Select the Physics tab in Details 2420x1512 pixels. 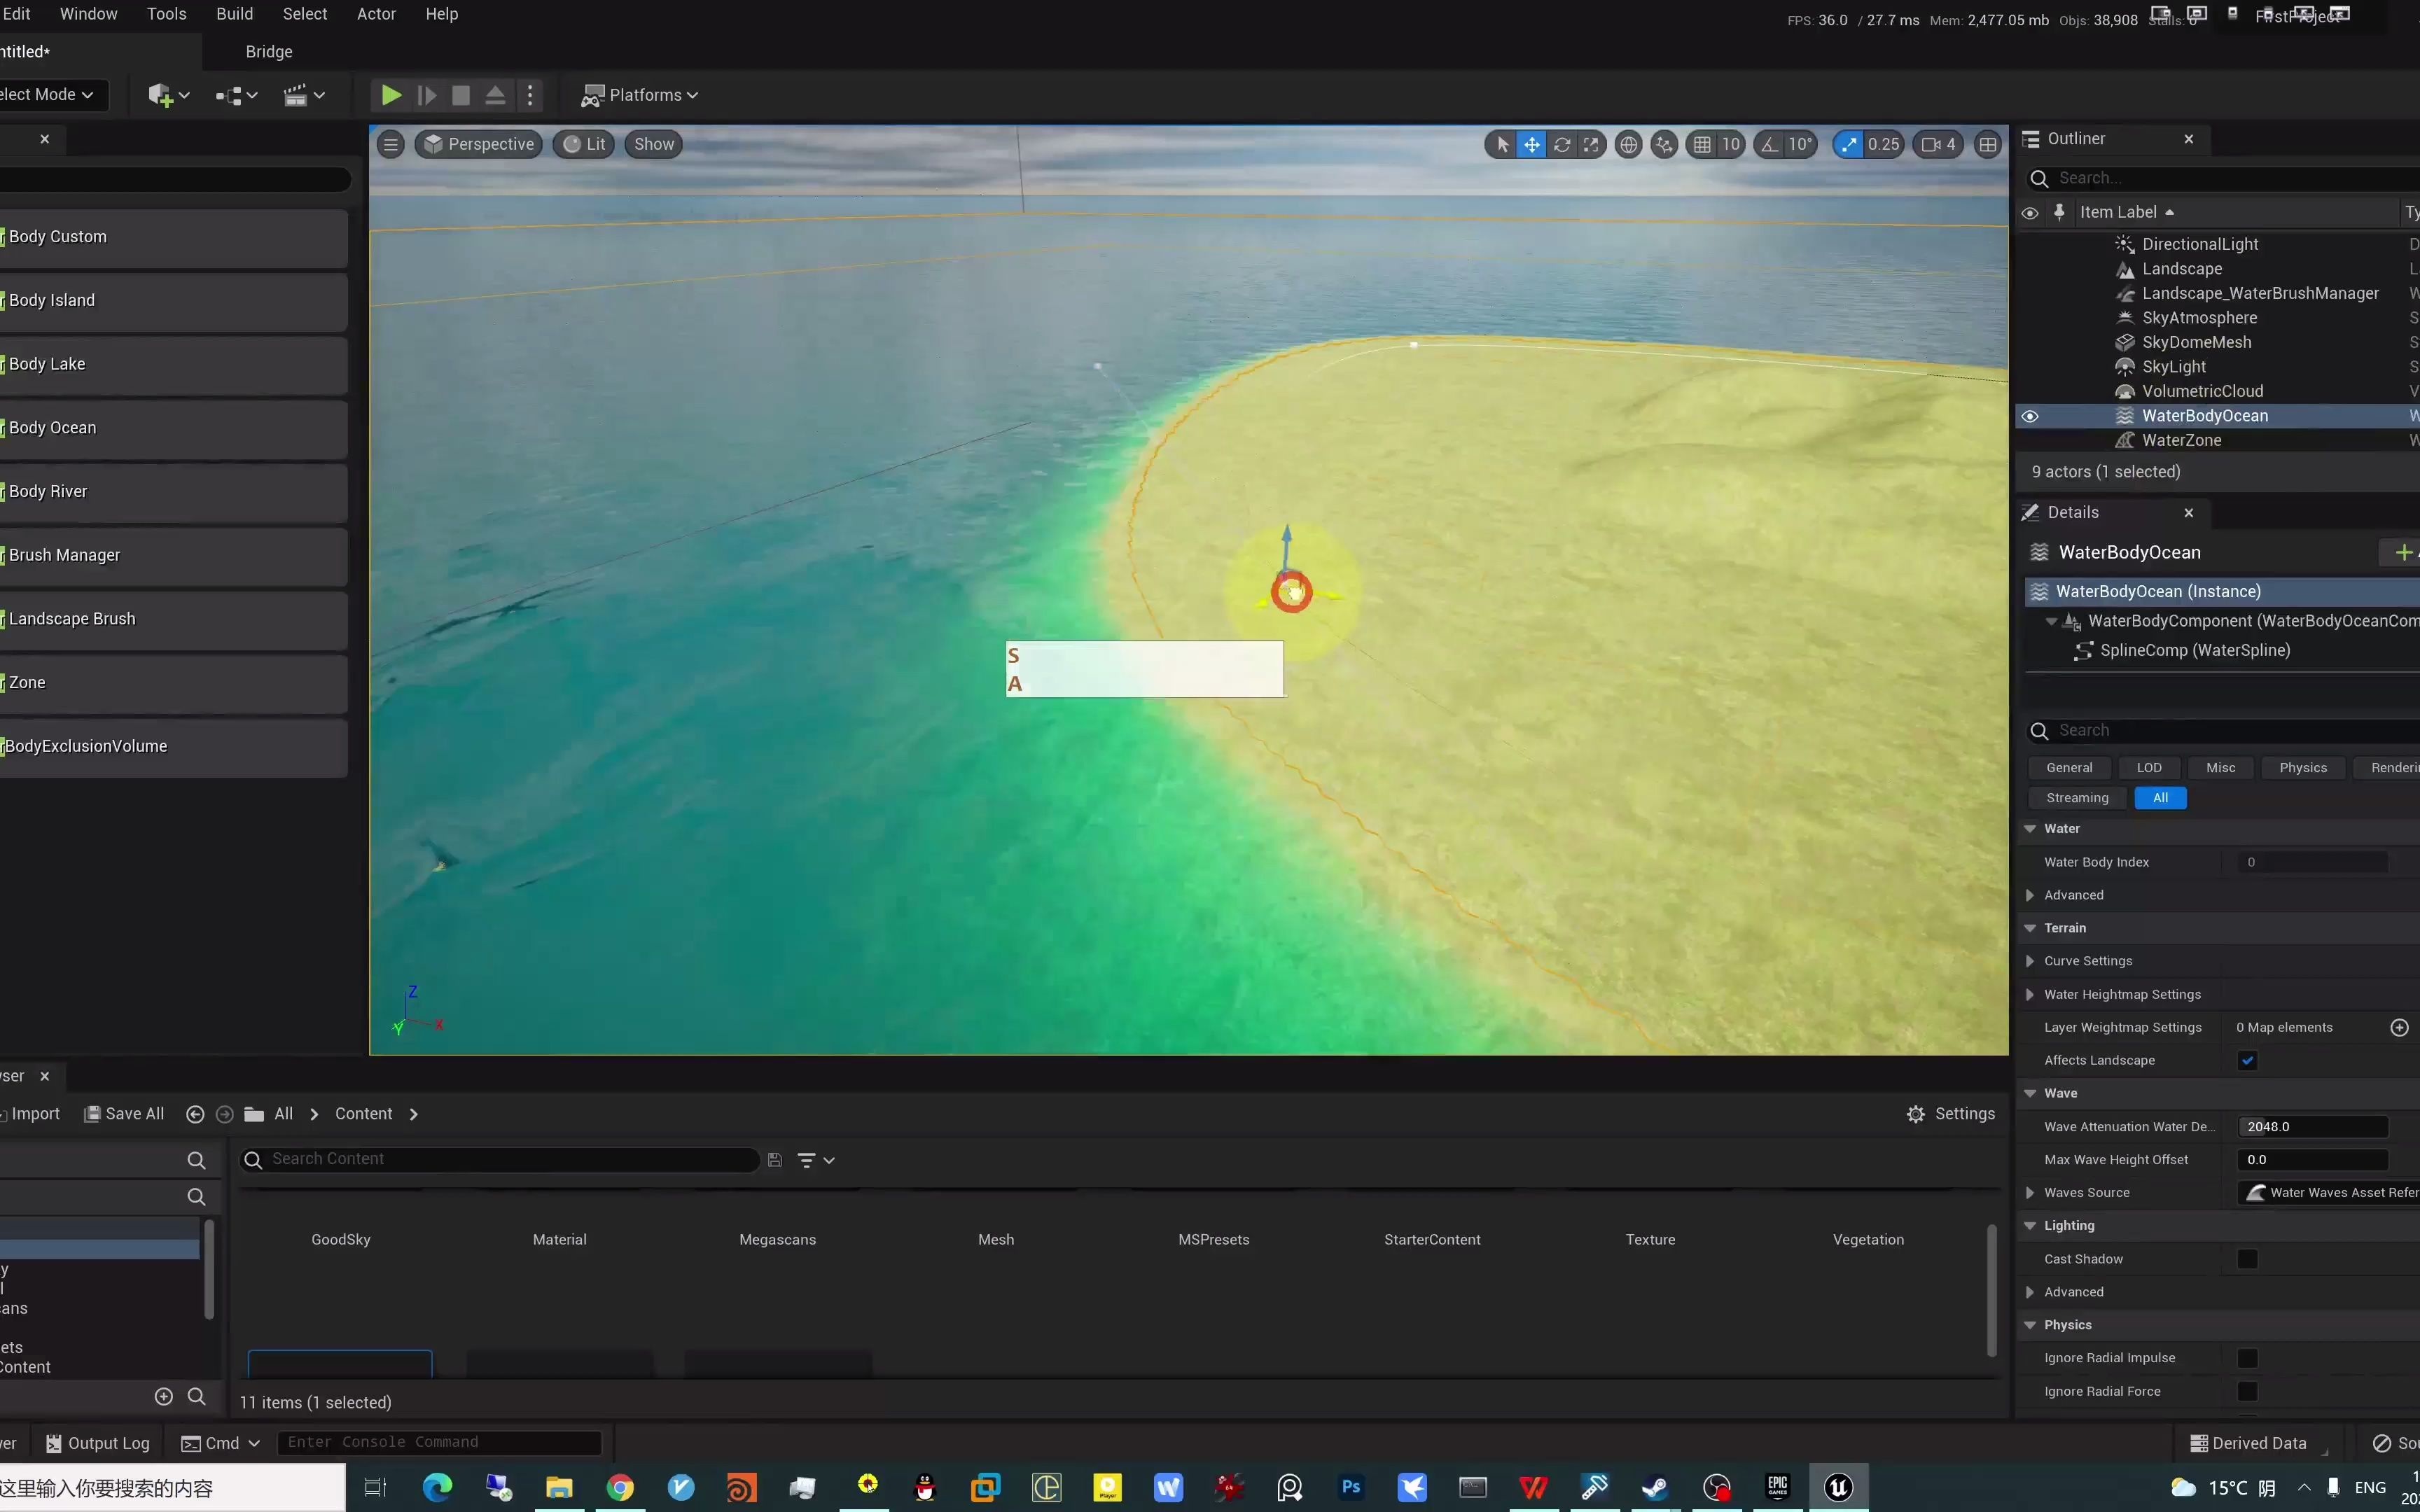(x=2303, y=766)
